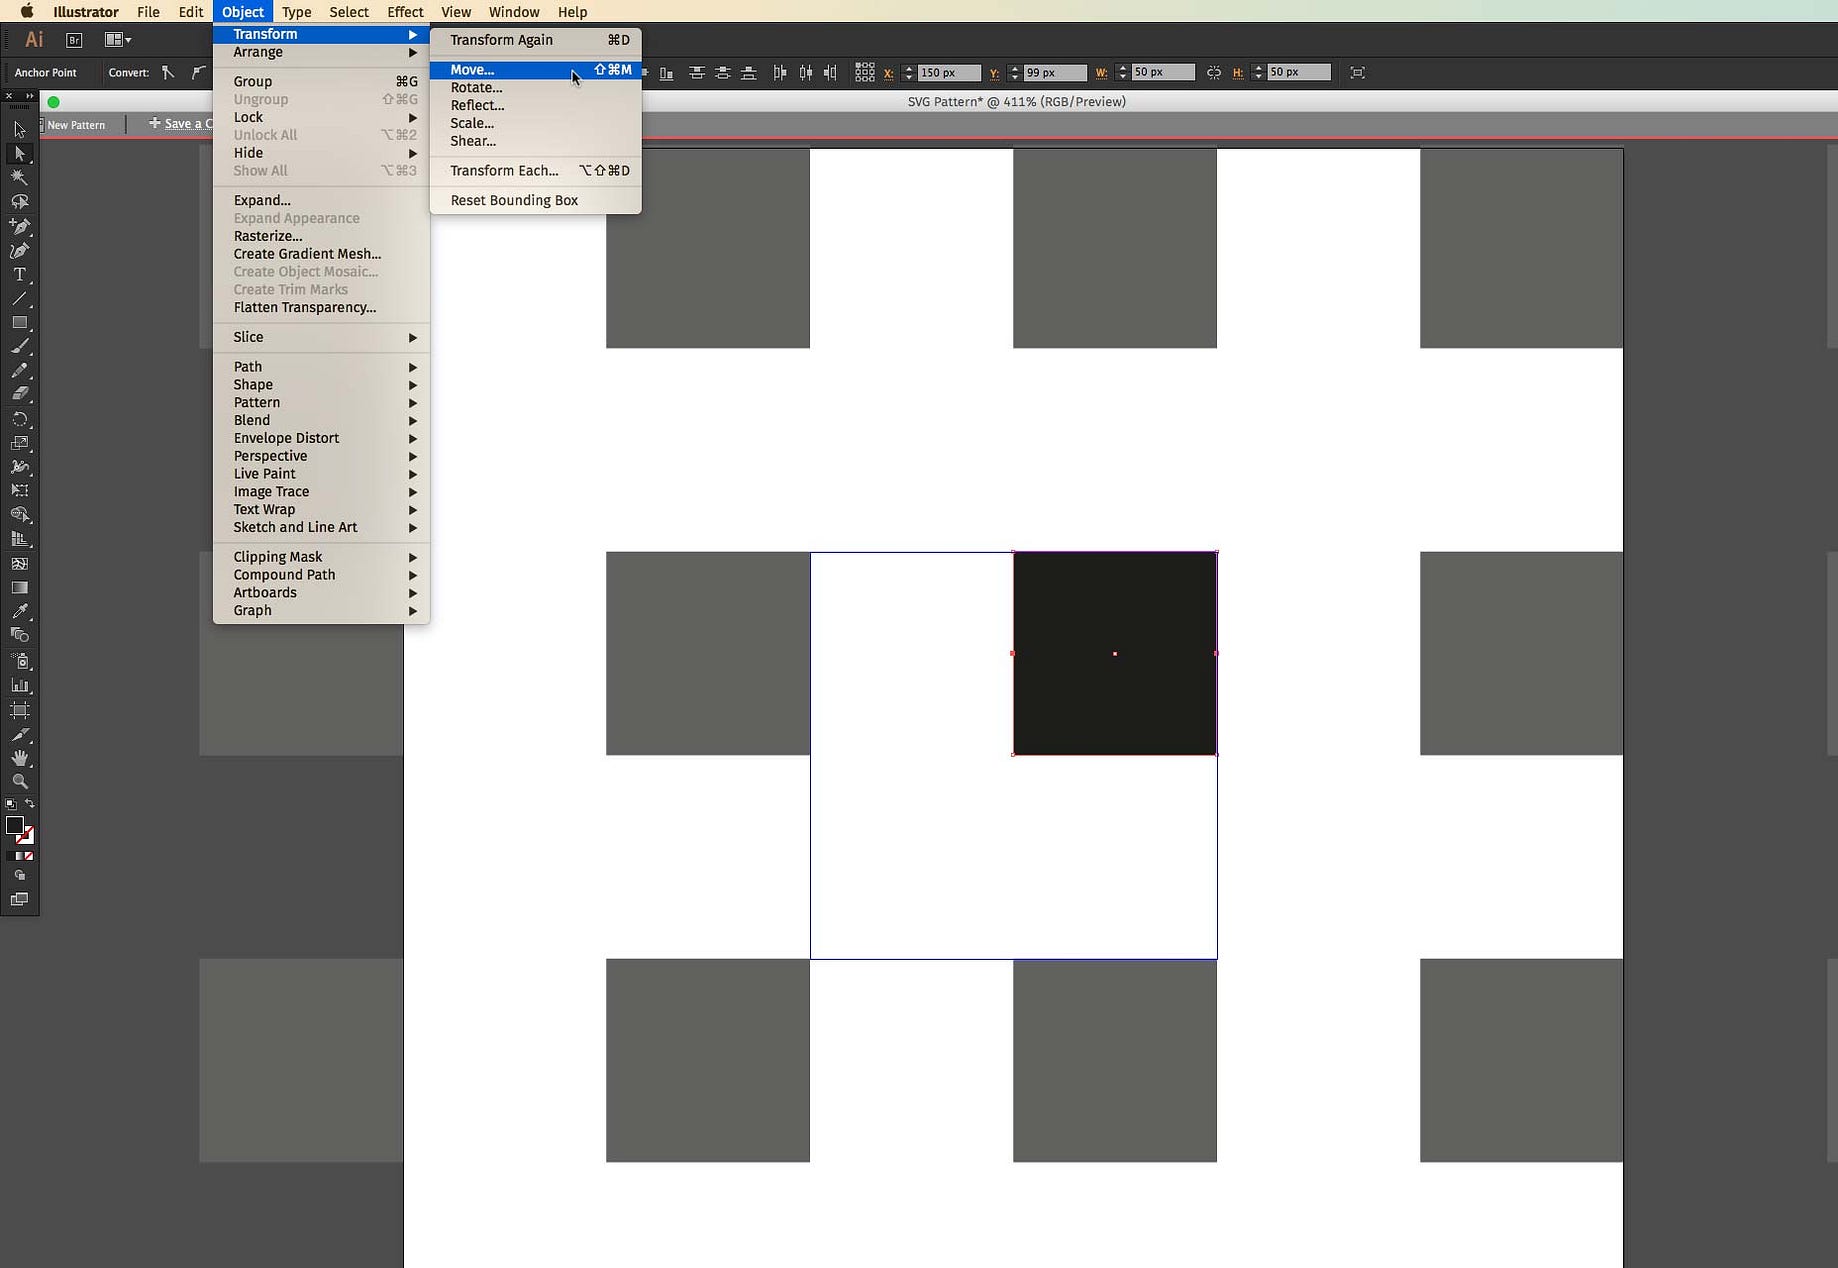1838x1268 pixels.
Task: Set paint mode to None (red slash)
Action: tap(29, 856)
